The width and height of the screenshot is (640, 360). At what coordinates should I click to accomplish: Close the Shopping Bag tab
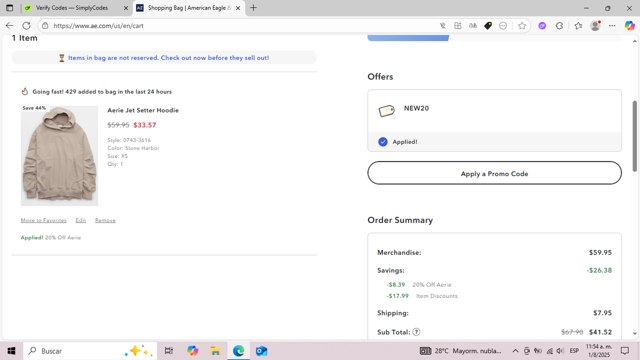click(238, 8)
